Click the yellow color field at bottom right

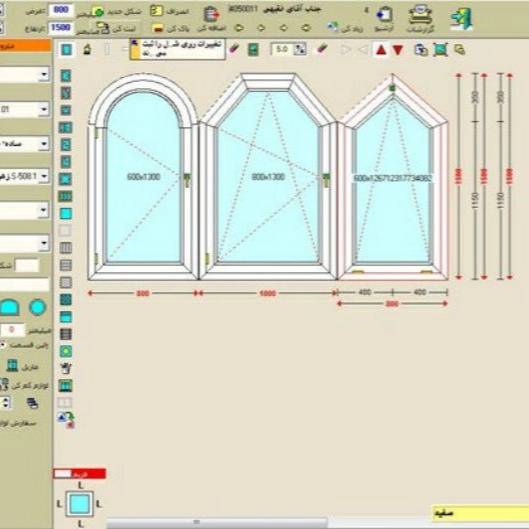(480, 513)
